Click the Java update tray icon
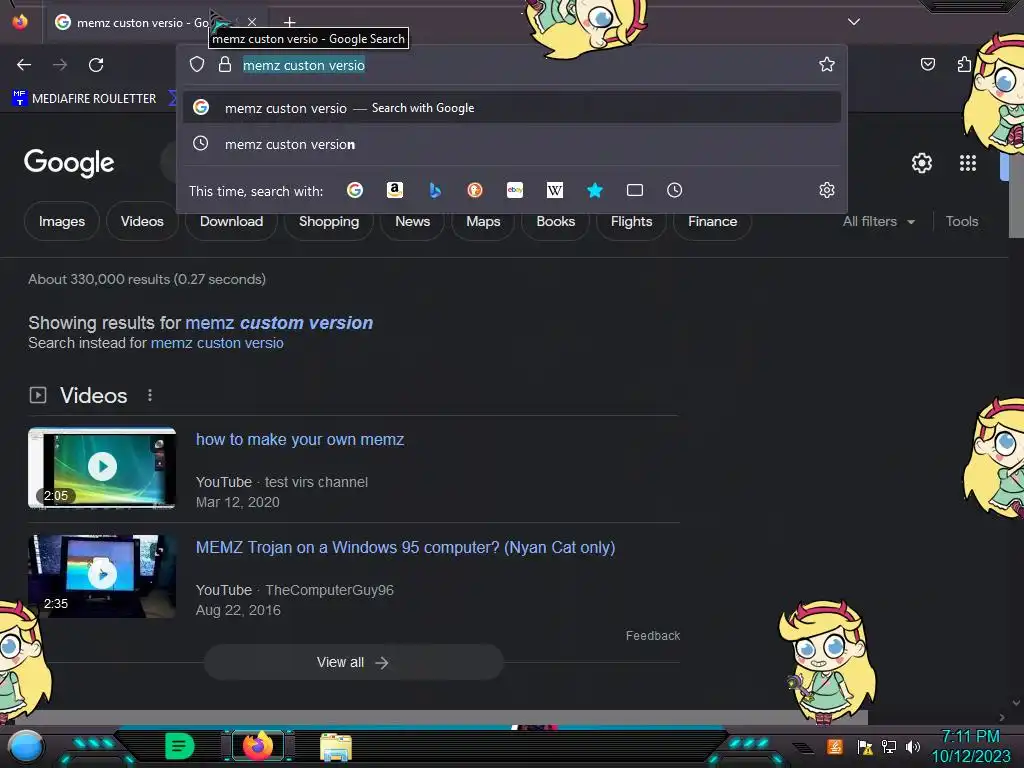The image size is (1024, 768). tap(835, 746)
